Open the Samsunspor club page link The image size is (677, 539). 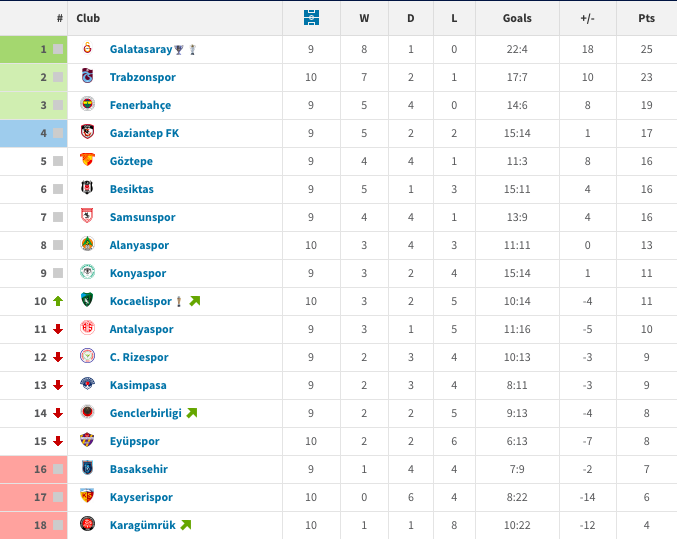coord(142,217)
